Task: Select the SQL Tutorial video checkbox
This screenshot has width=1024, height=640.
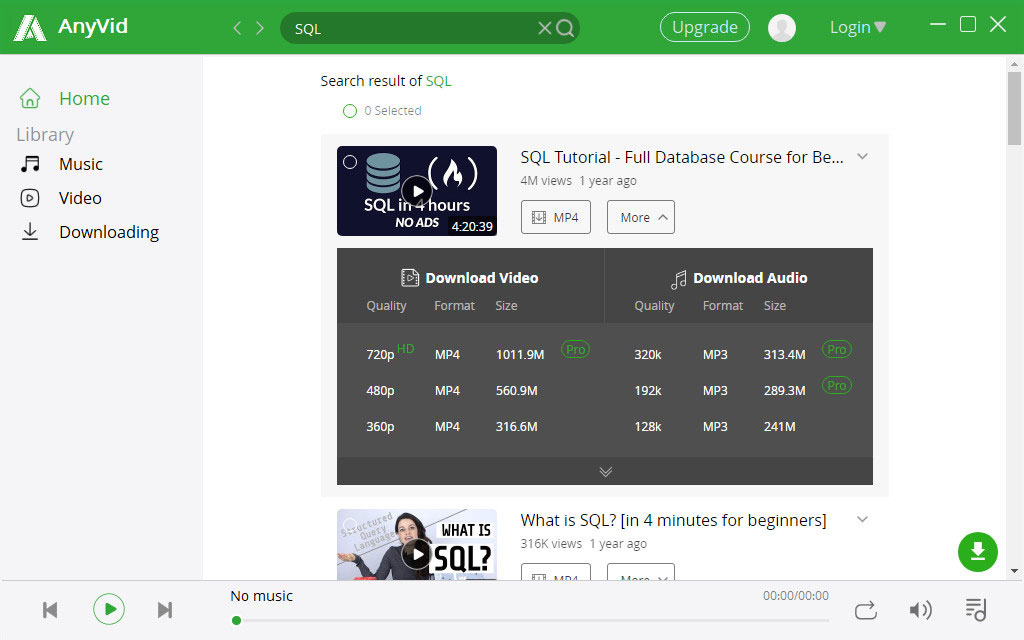Action: coord(350,161)
